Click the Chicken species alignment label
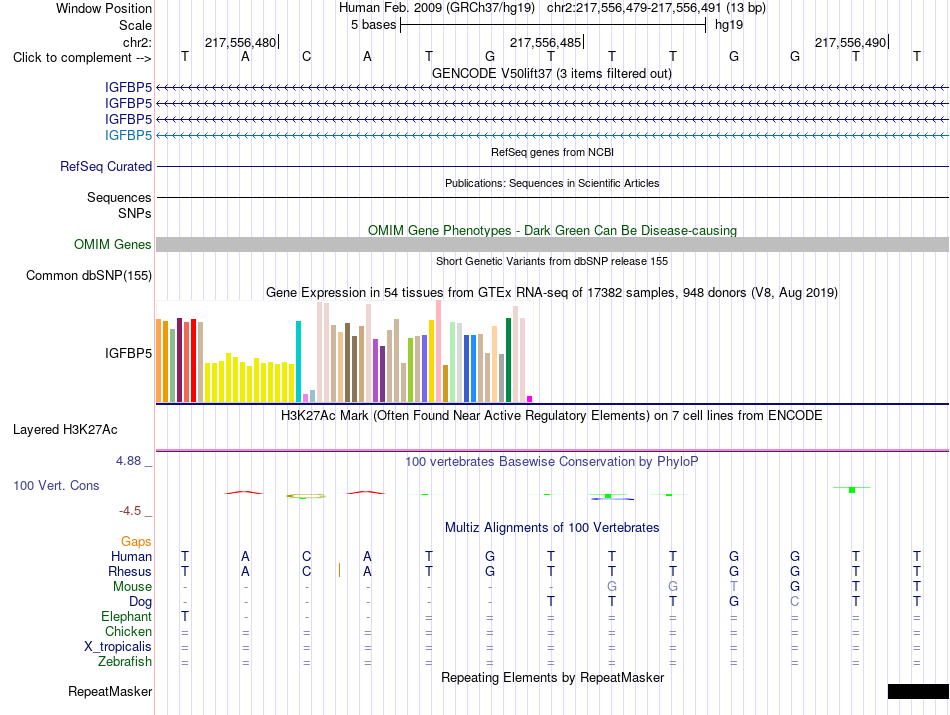Viewport: 950px width, 715px height. tap(128, 631)
